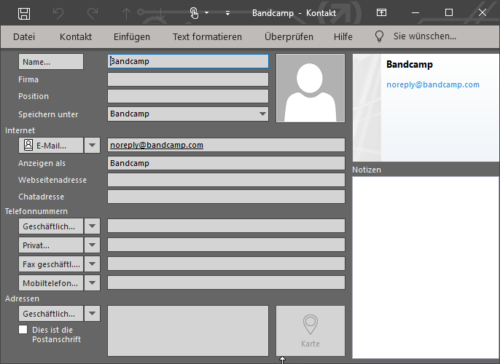Open the Hilfe tab
The width and height of the screenshot is (500, 364).
tap(343, 37)
